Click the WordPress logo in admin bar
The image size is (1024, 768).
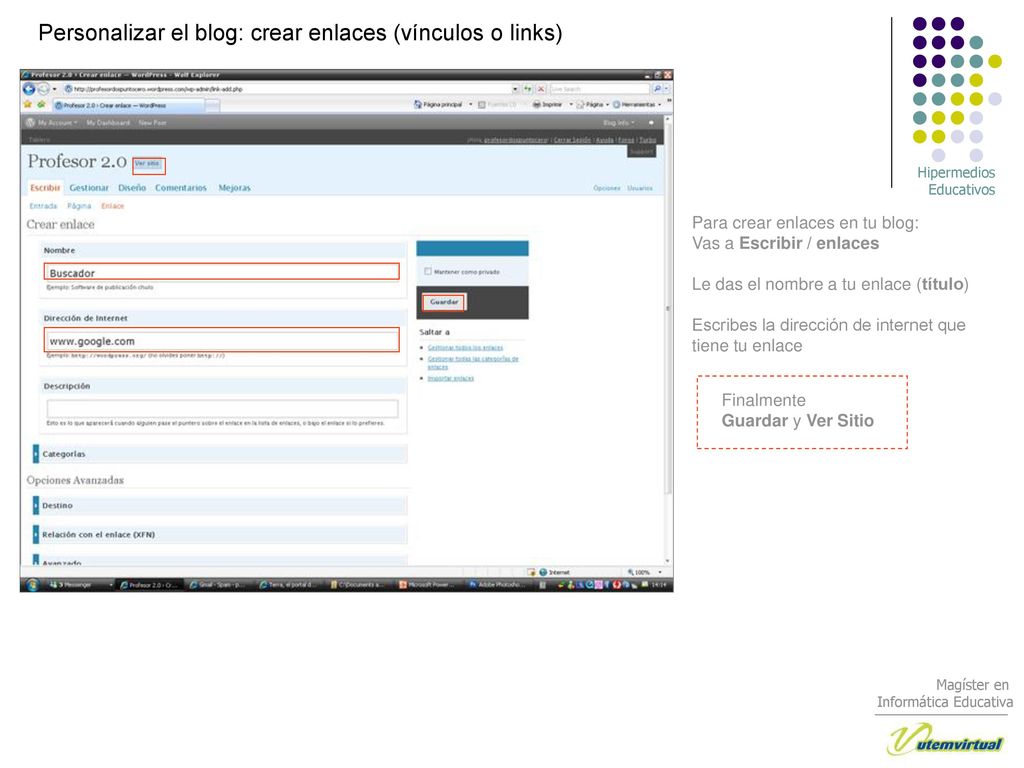point(30,123)
